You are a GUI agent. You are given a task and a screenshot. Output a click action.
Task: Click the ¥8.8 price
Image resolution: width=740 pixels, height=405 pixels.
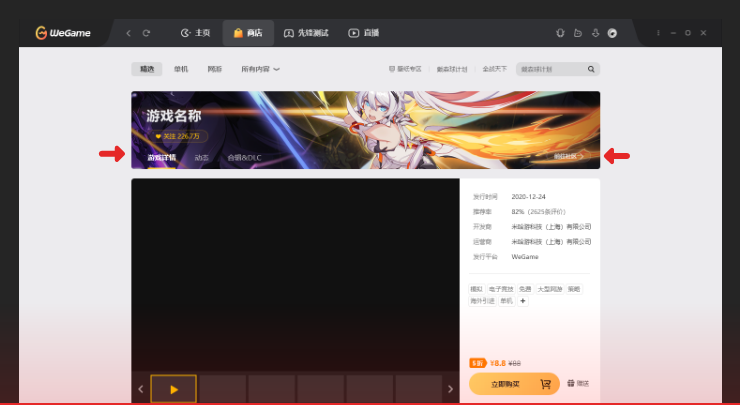click(x=498, y=363)
